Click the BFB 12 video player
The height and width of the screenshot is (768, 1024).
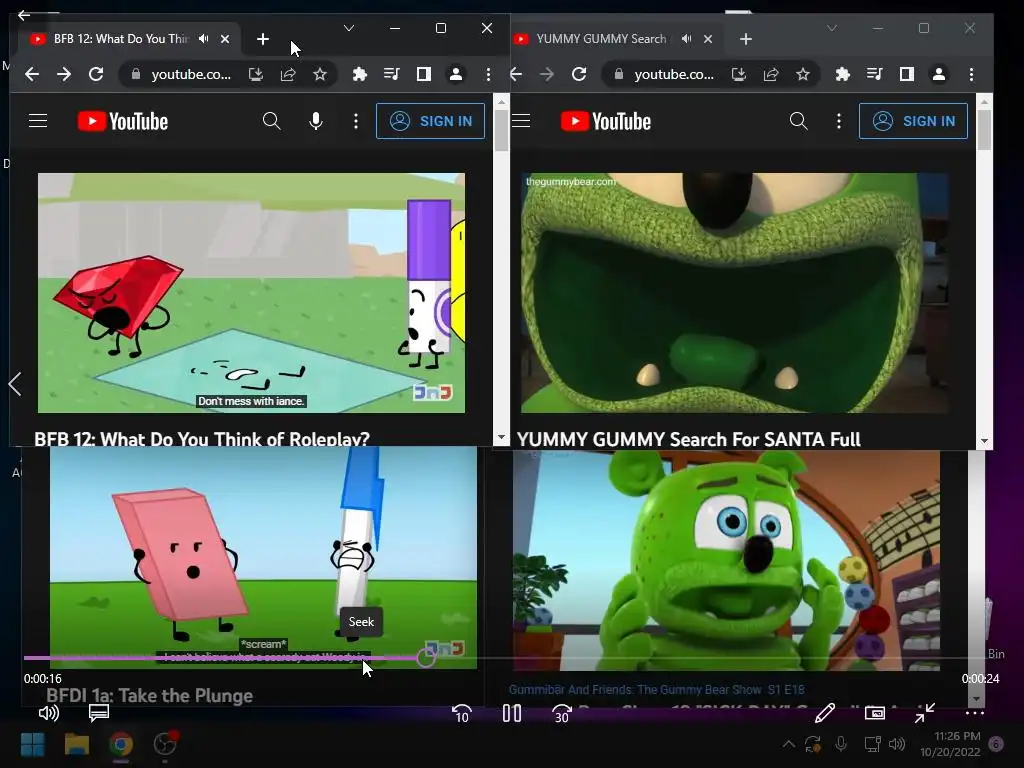coord(251,293)
